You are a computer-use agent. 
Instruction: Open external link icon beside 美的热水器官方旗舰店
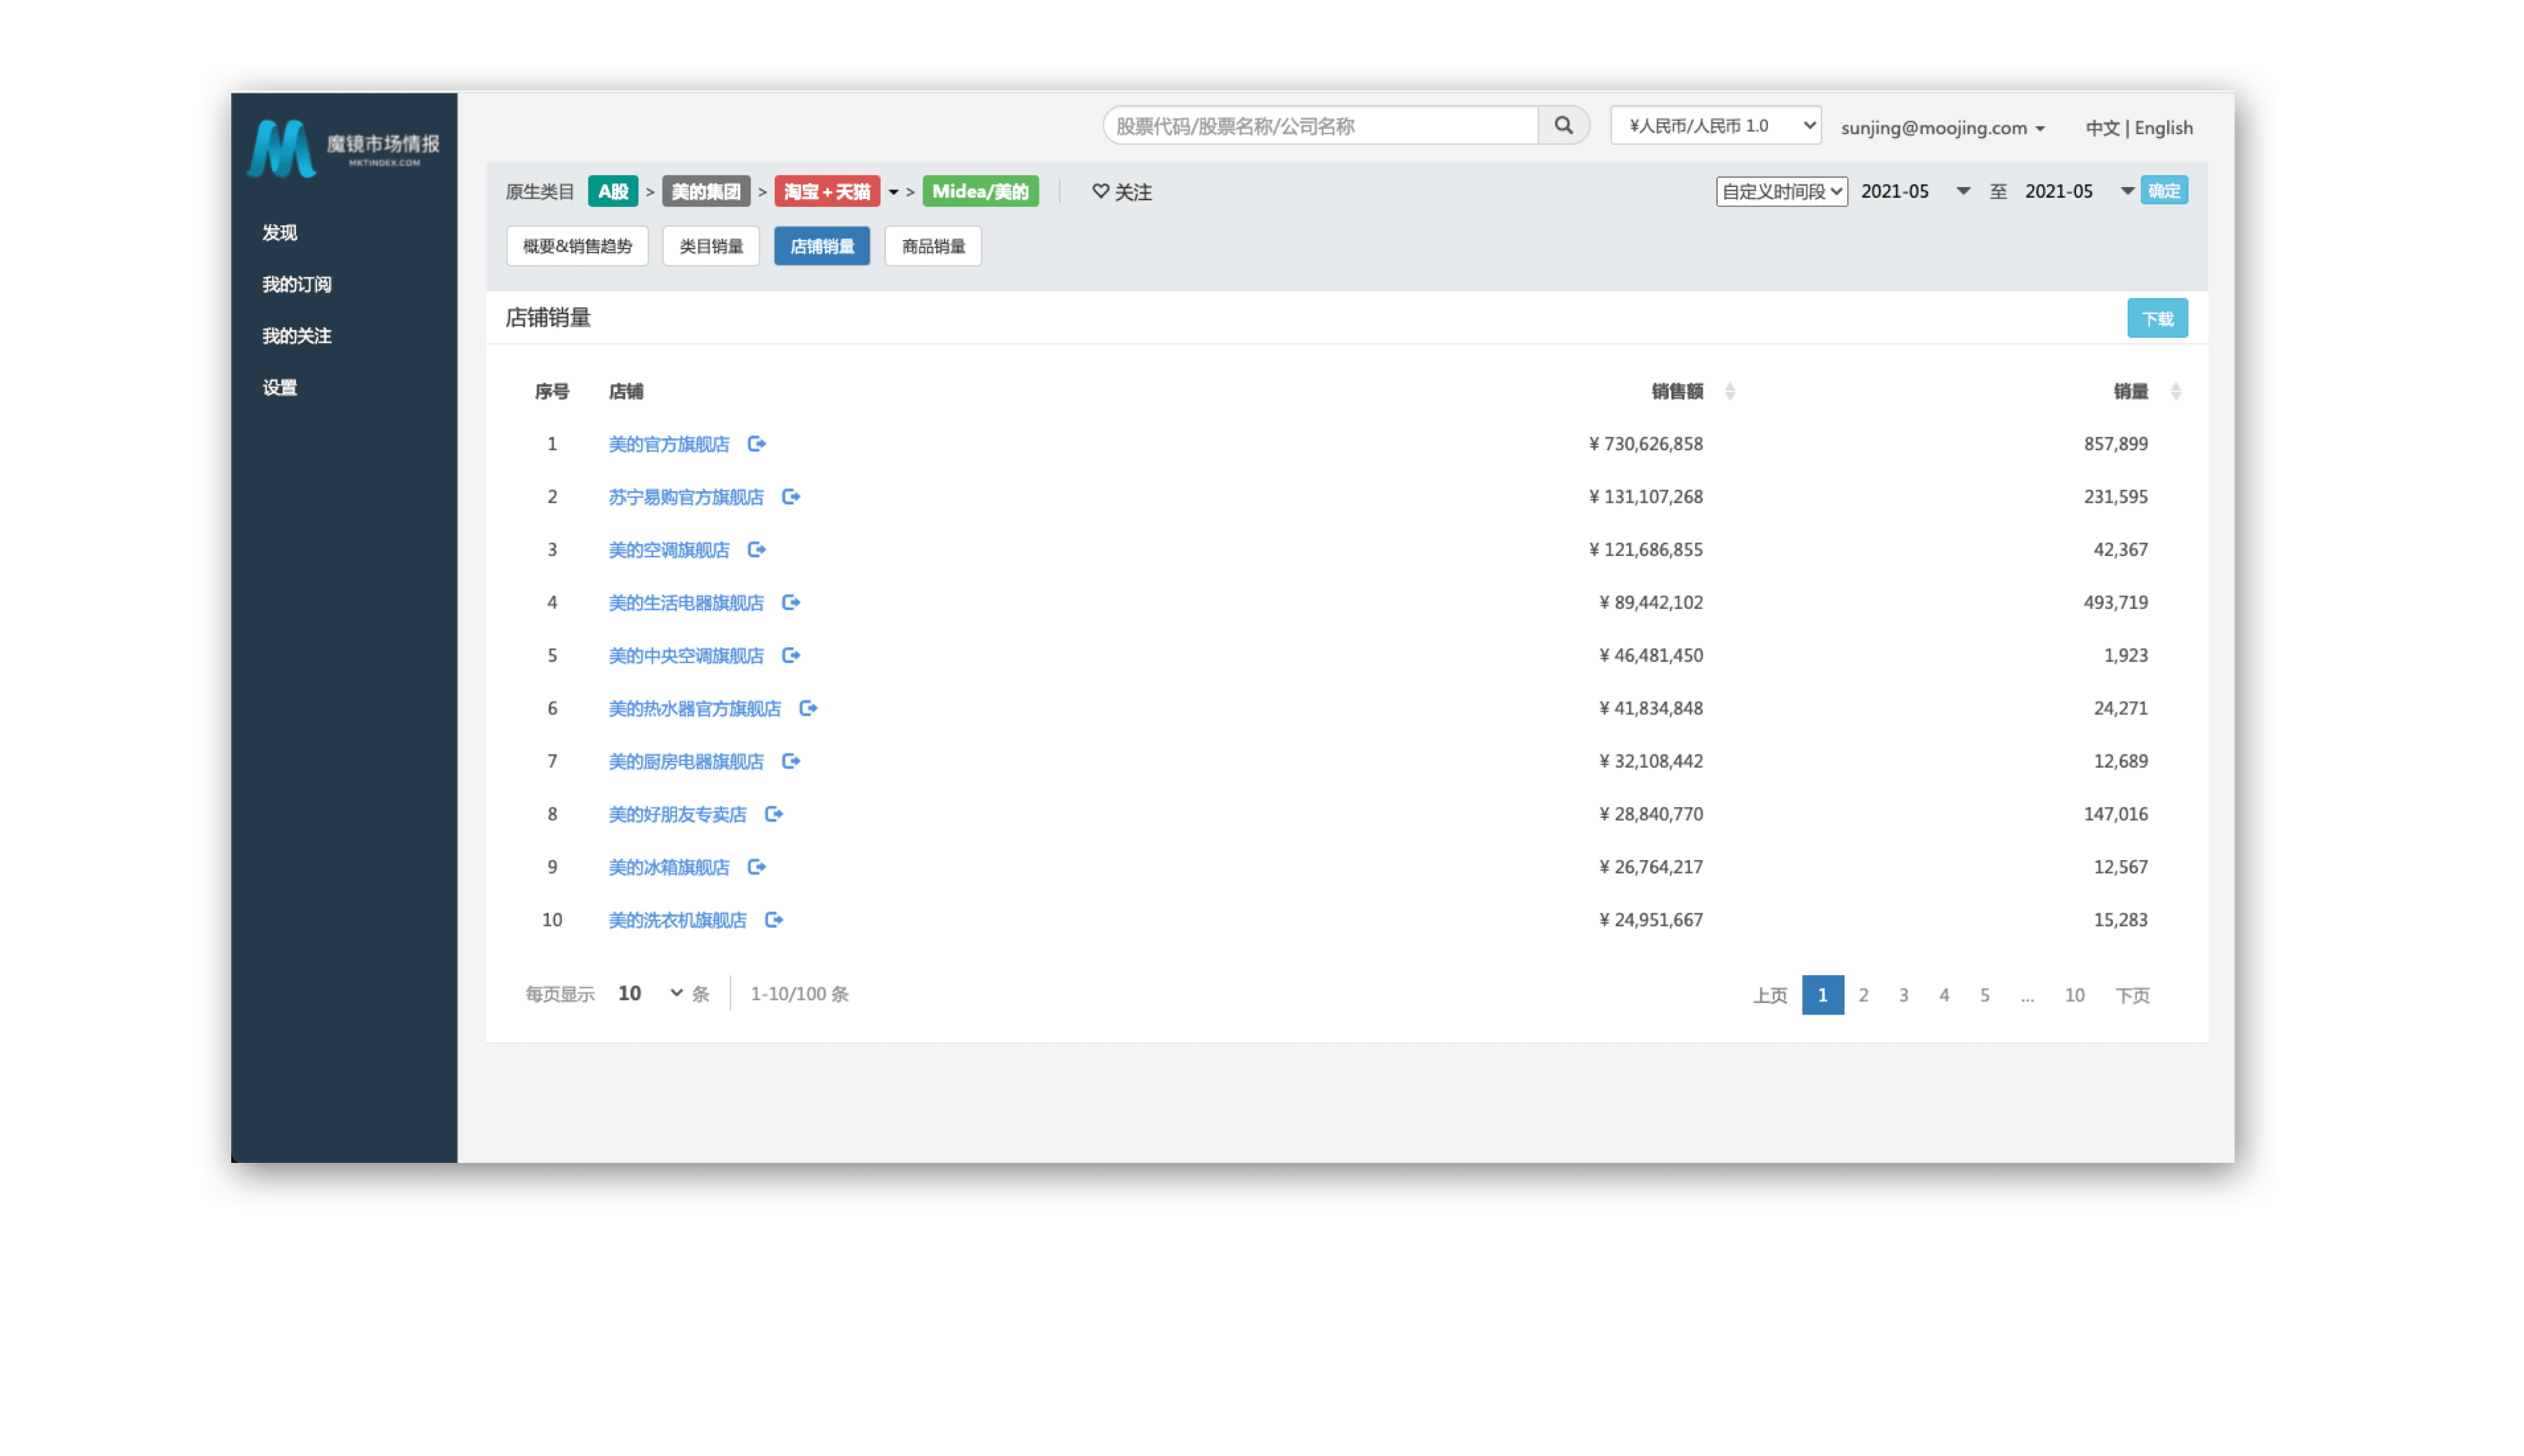[x=808, y=708]
